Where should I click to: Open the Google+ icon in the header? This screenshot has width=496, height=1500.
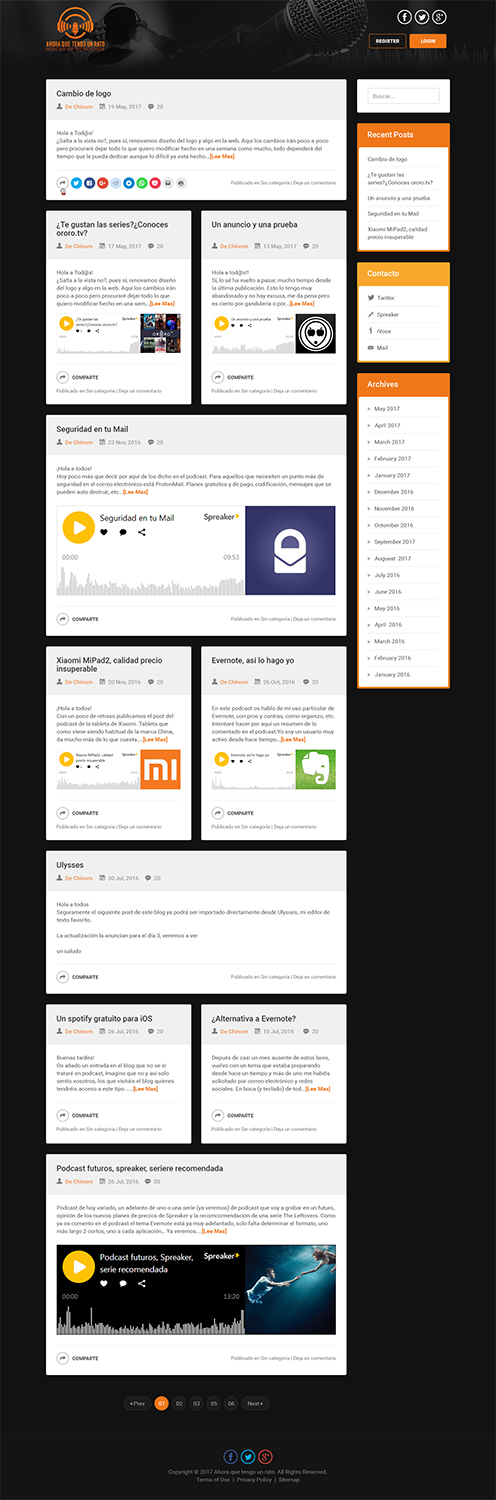[x=439, y=17]
